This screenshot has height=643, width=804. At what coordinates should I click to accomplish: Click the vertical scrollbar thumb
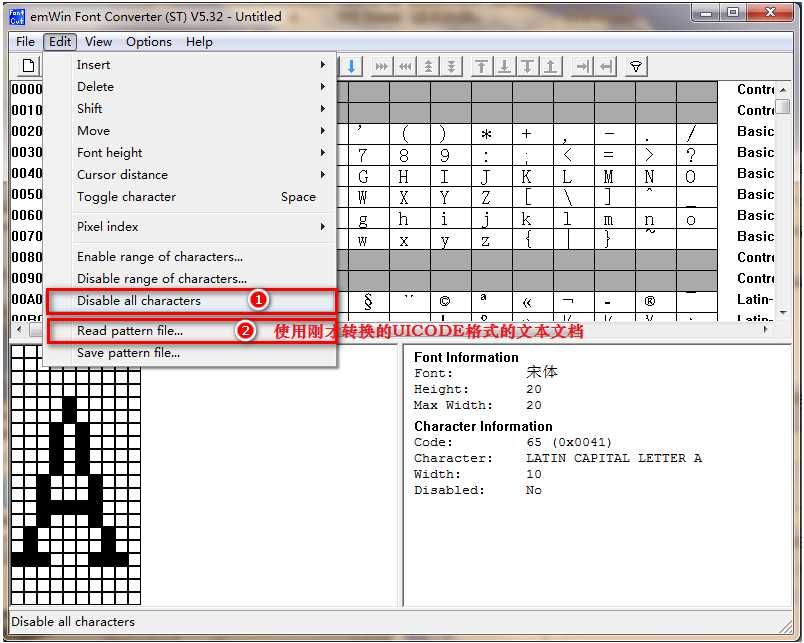783,106
